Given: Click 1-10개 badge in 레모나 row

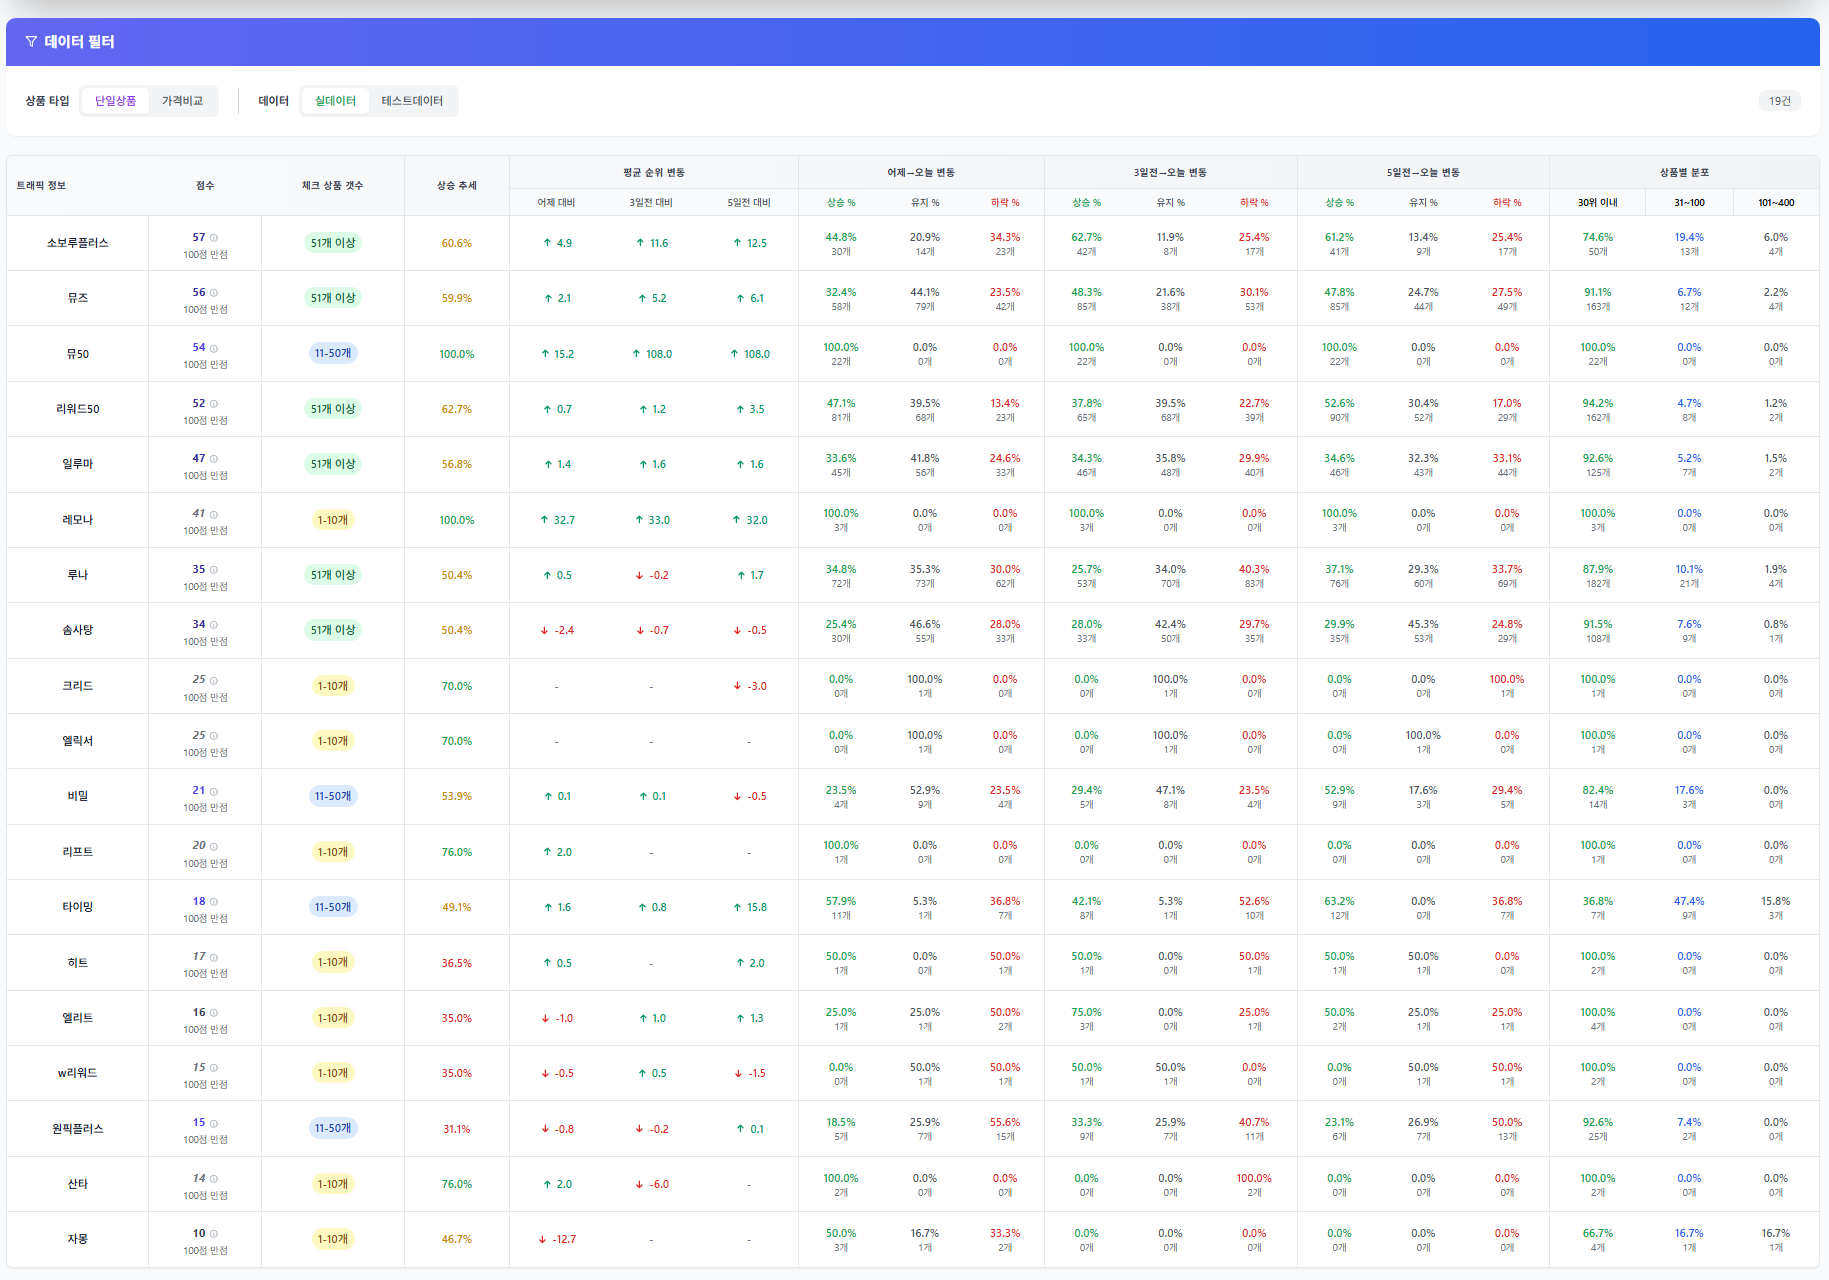Looking at the screenshot, I should pyautogui.click(x=333, y=520).
